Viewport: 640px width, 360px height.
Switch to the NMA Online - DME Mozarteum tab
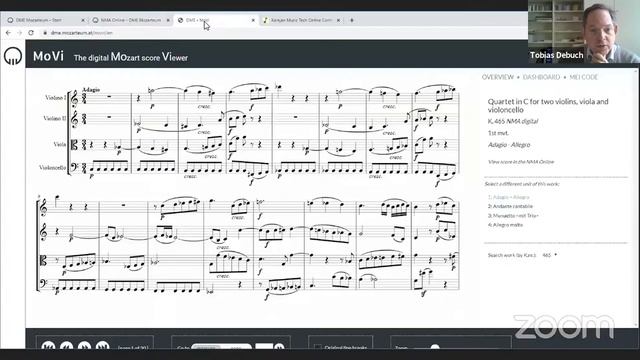coord(131,20)
